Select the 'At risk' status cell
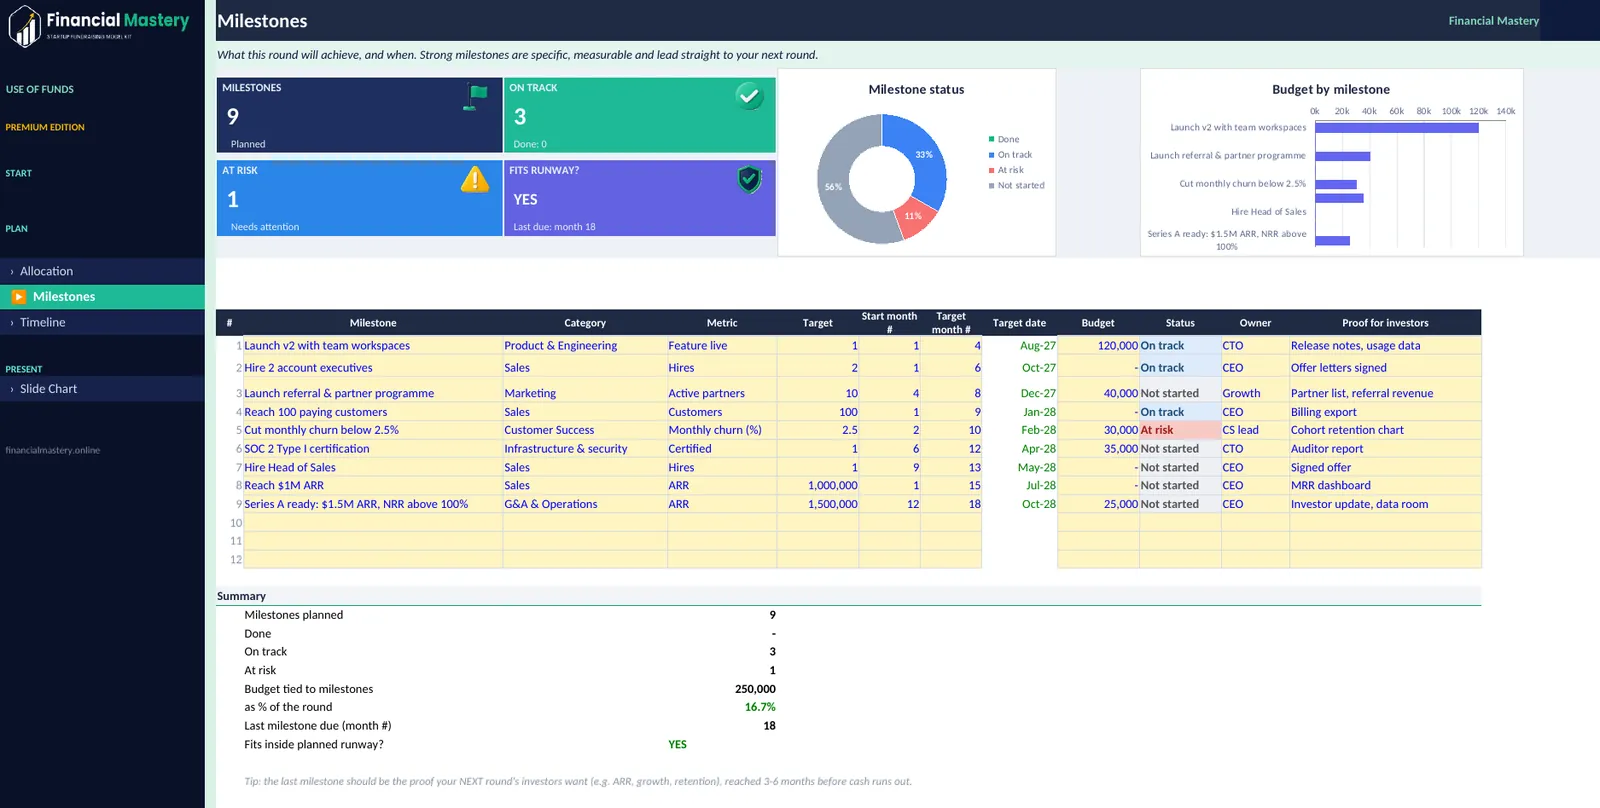1600x808 pixels. pyautogui.click(x=1180, y=430)
